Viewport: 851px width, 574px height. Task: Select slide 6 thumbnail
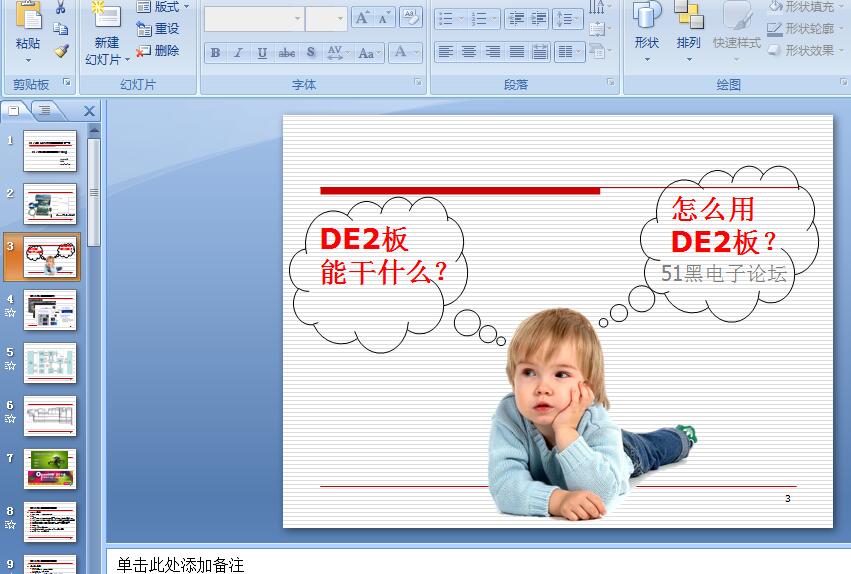50,416
